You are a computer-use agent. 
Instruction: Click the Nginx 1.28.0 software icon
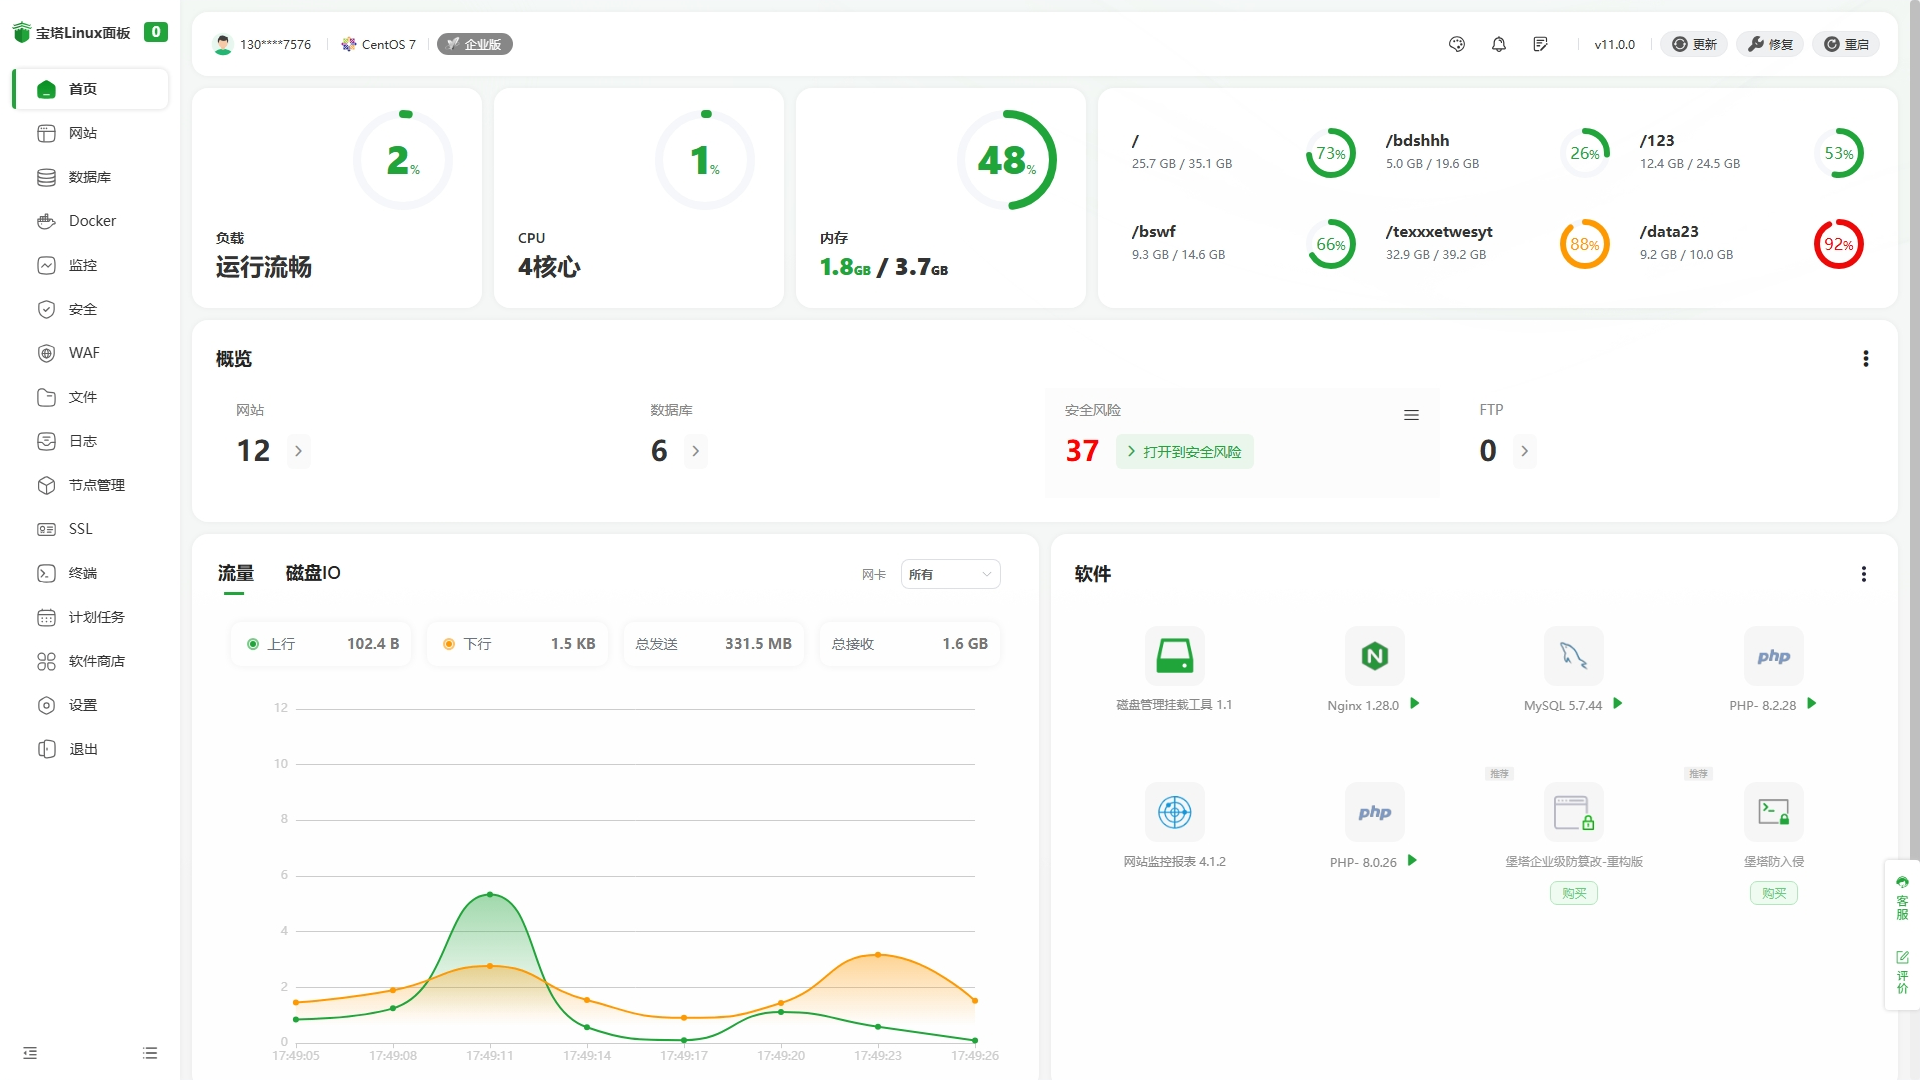click(1374, 656)
